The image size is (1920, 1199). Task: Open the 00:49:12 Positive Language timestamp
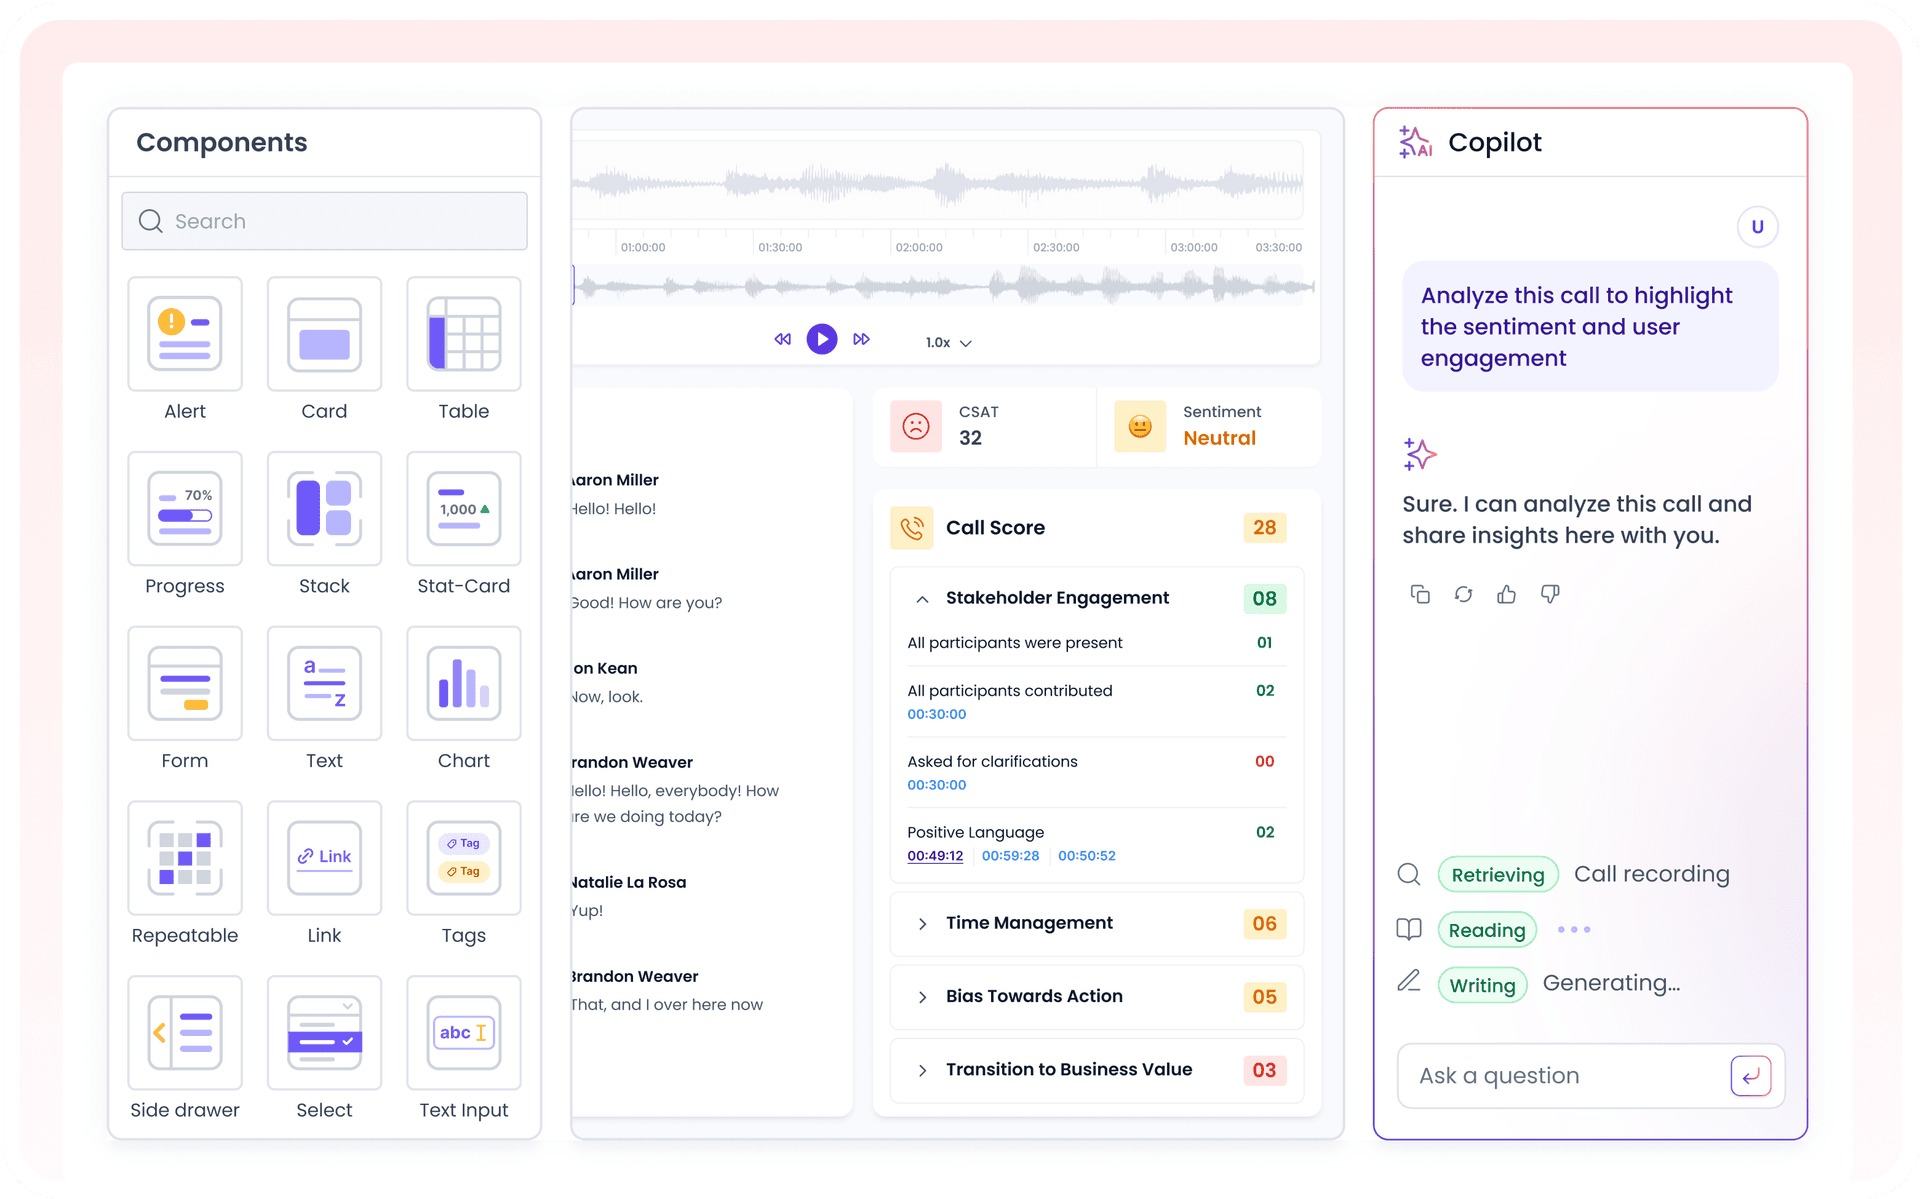pyautogui.click(x=934, y=855)
